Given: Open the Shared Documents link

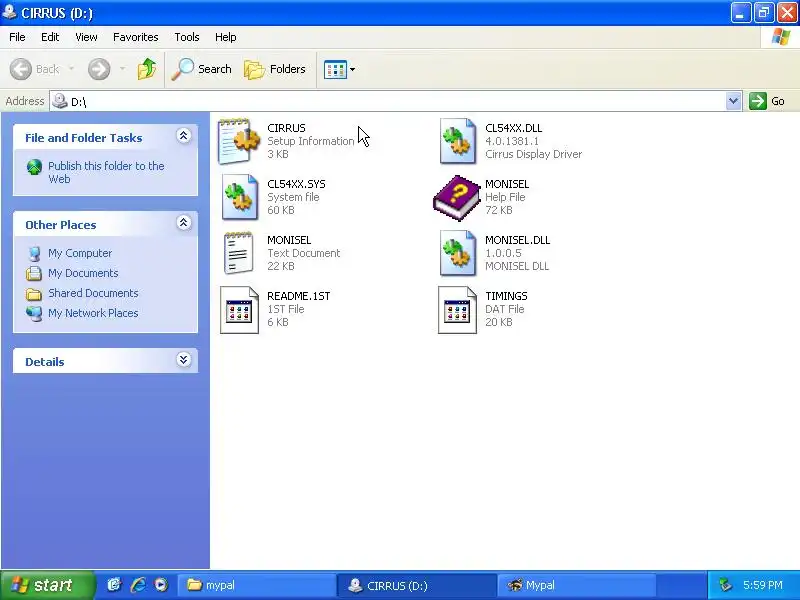Looking at the screenshot, I should (93, 293).
